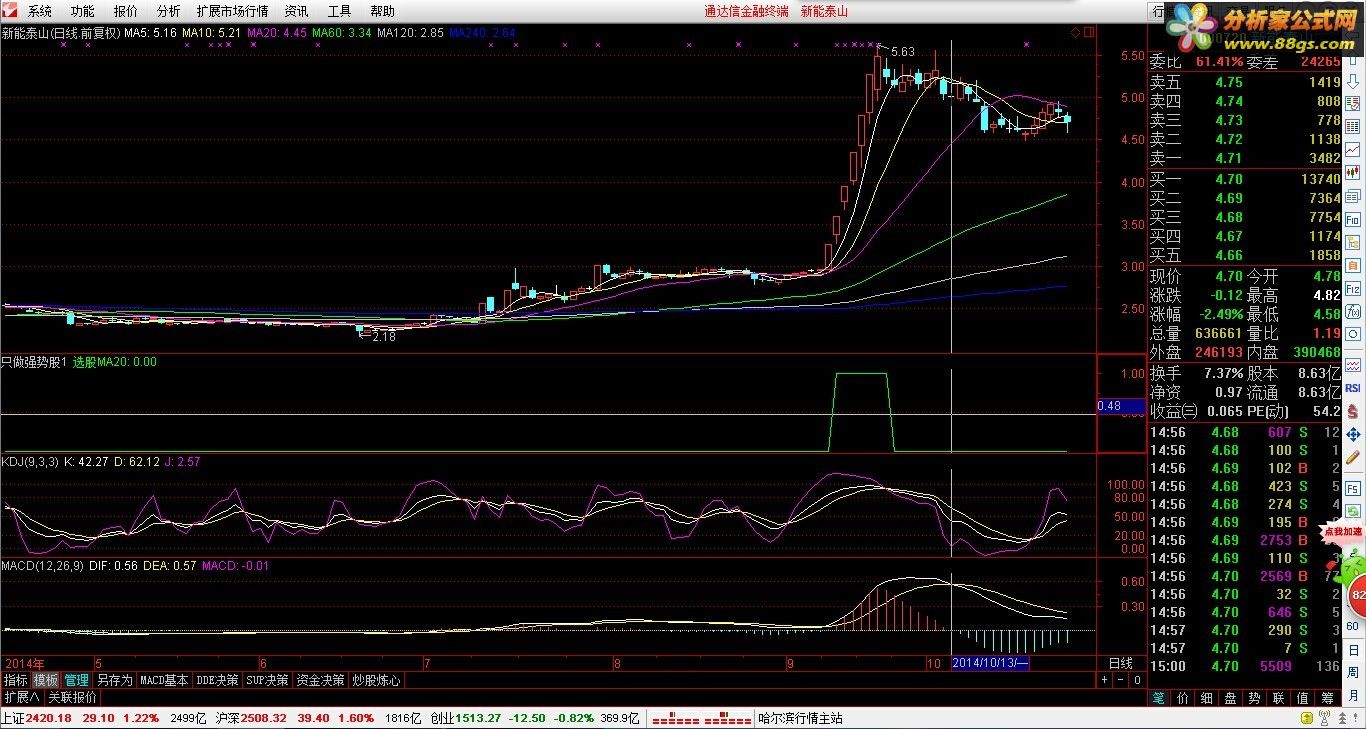Click the F5 icon in right toolbar

pos(1353,488)
